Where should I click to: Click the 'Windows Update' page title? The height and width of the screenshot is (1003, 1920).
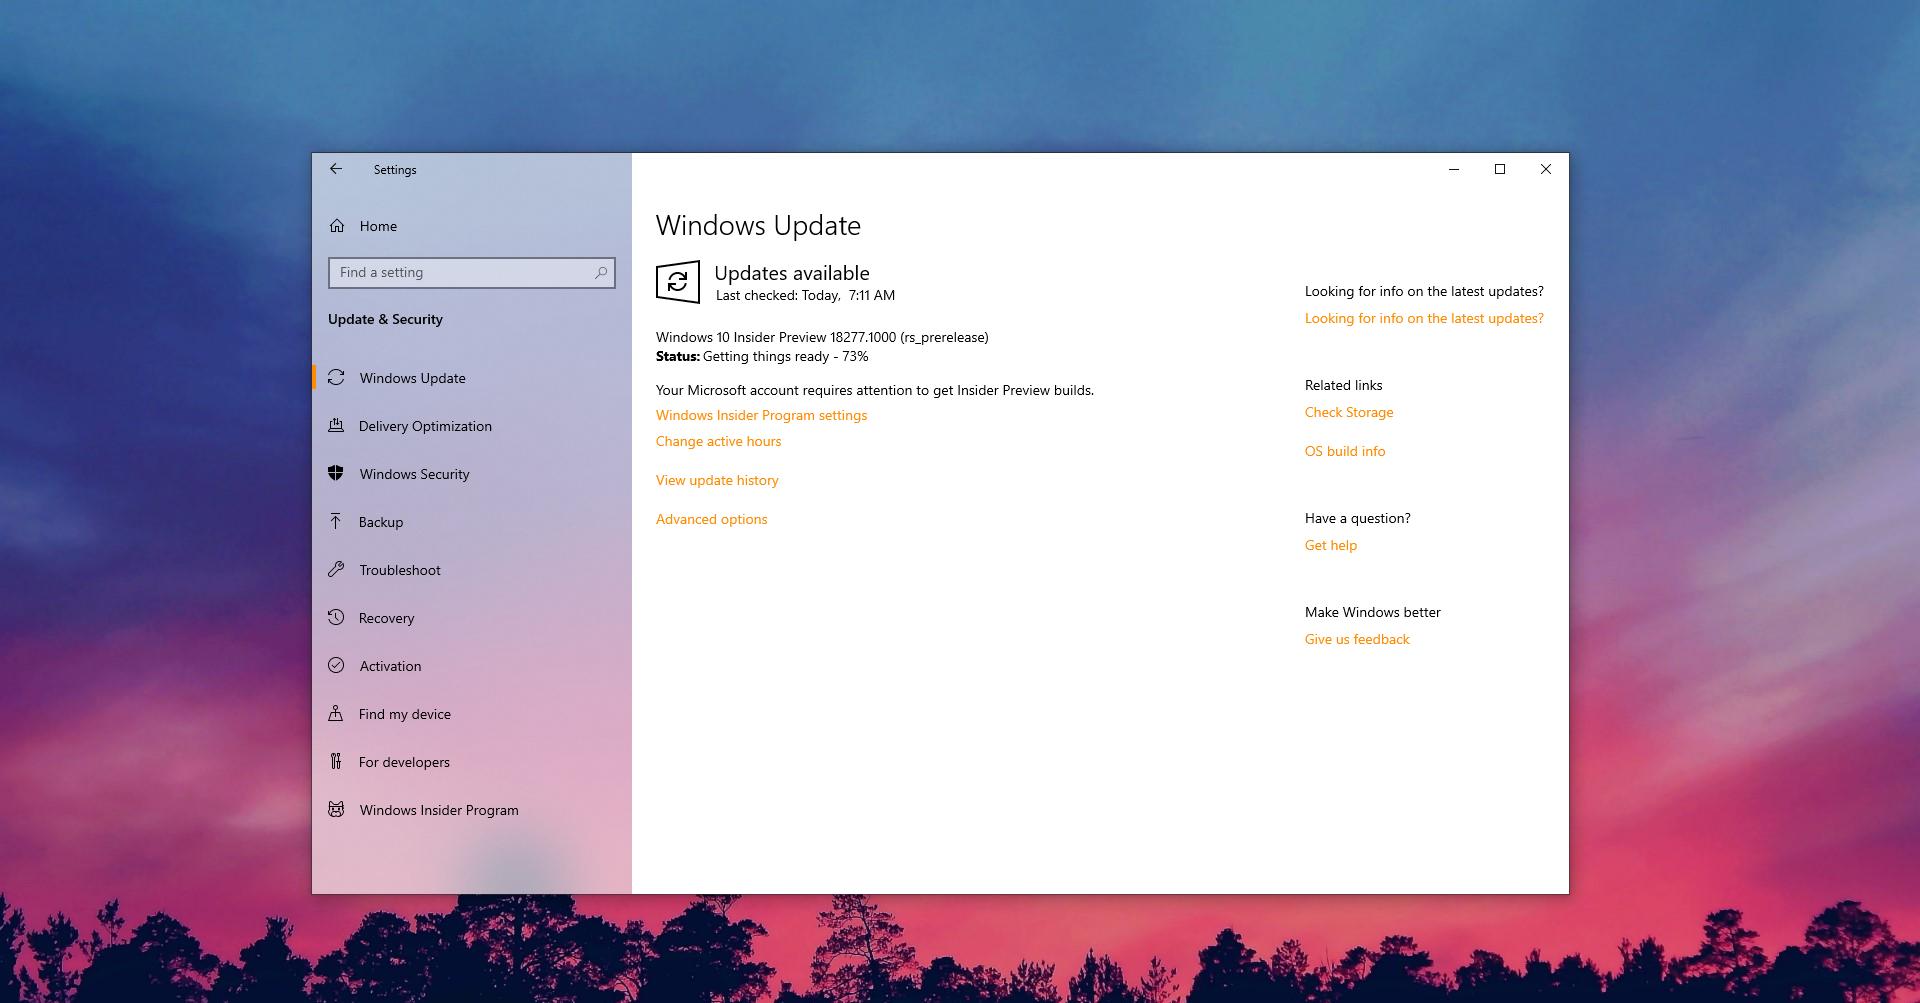(x=758, y=225)
